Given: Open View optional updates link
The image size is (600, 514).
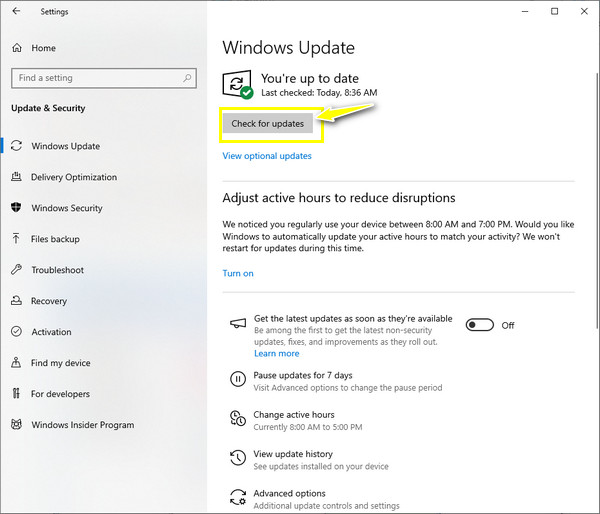Looking at the screenshot, I should coord(267,156).
